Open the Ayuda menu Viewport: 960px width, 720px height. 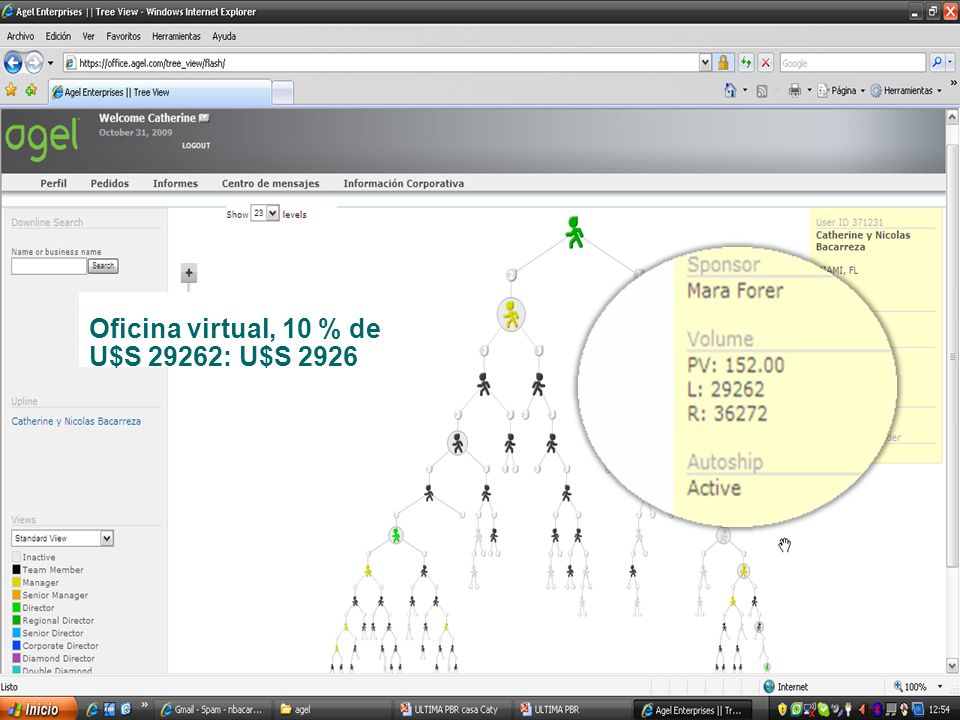pyautogui.click(x=224, y=36)
